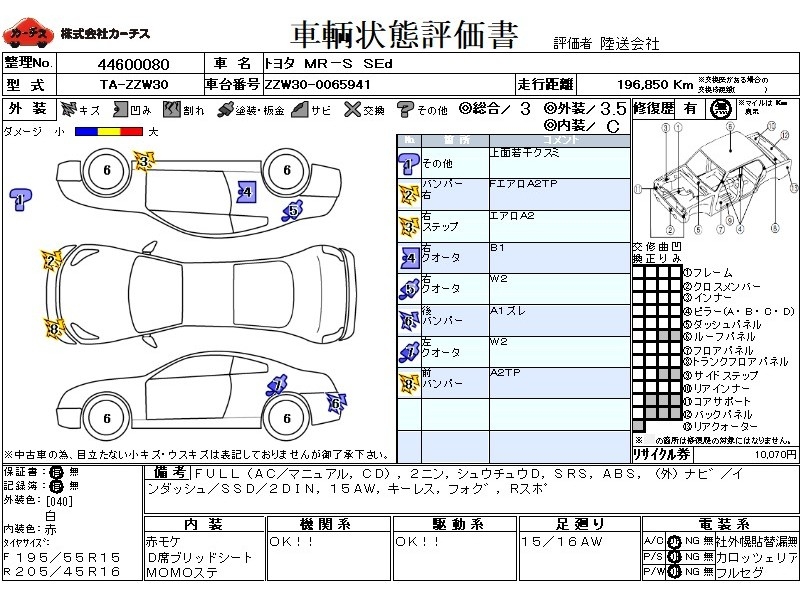Click the exterior color code [040]

click(59, 501)
